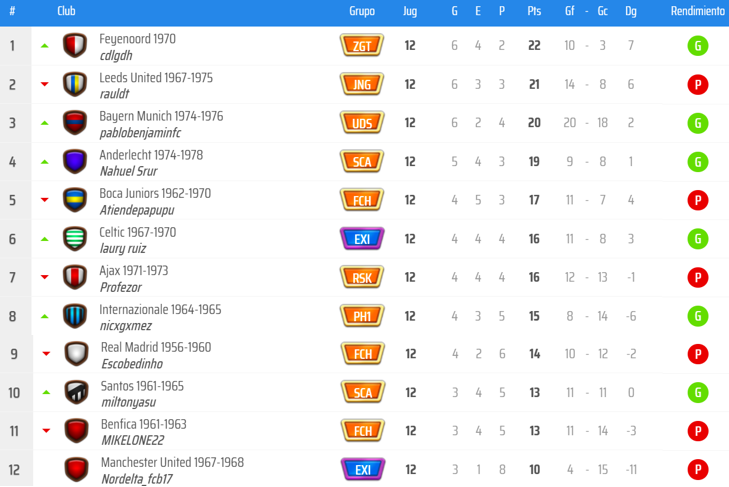Click the red P result circle for Leeds United
Viewport: 729px width, 487px height.
coord(697,84)
